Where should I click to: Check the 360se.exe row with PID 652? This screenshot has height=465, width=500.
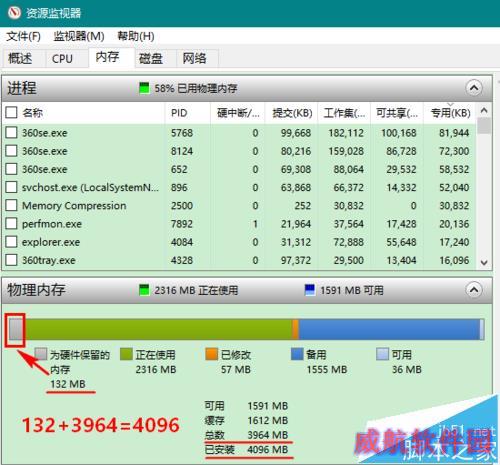[x=11, y=169]
